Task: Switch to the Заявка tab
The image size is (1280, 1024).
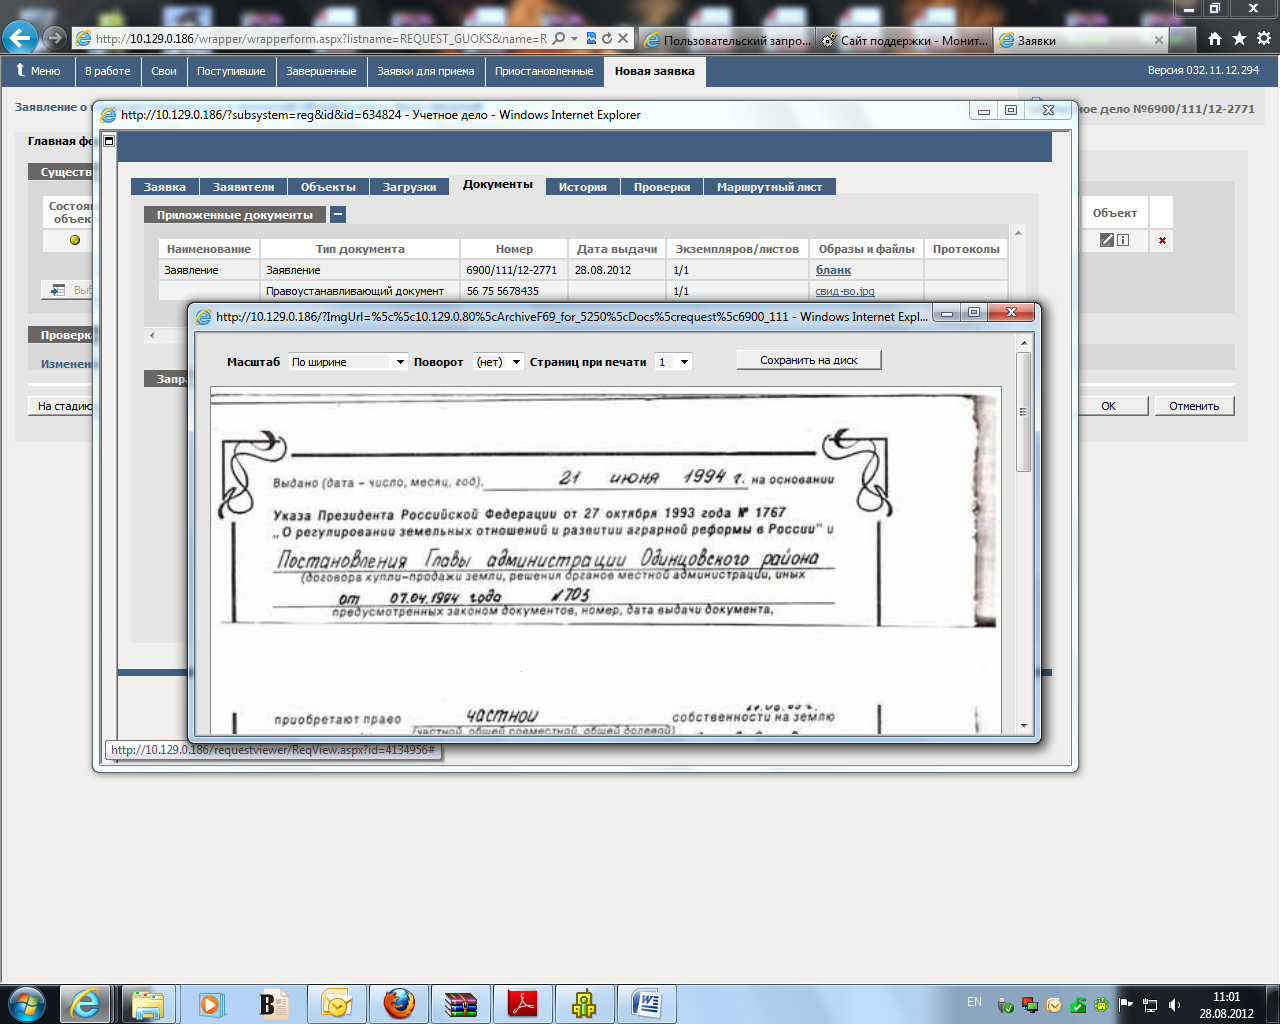Action: pos(165,187)
